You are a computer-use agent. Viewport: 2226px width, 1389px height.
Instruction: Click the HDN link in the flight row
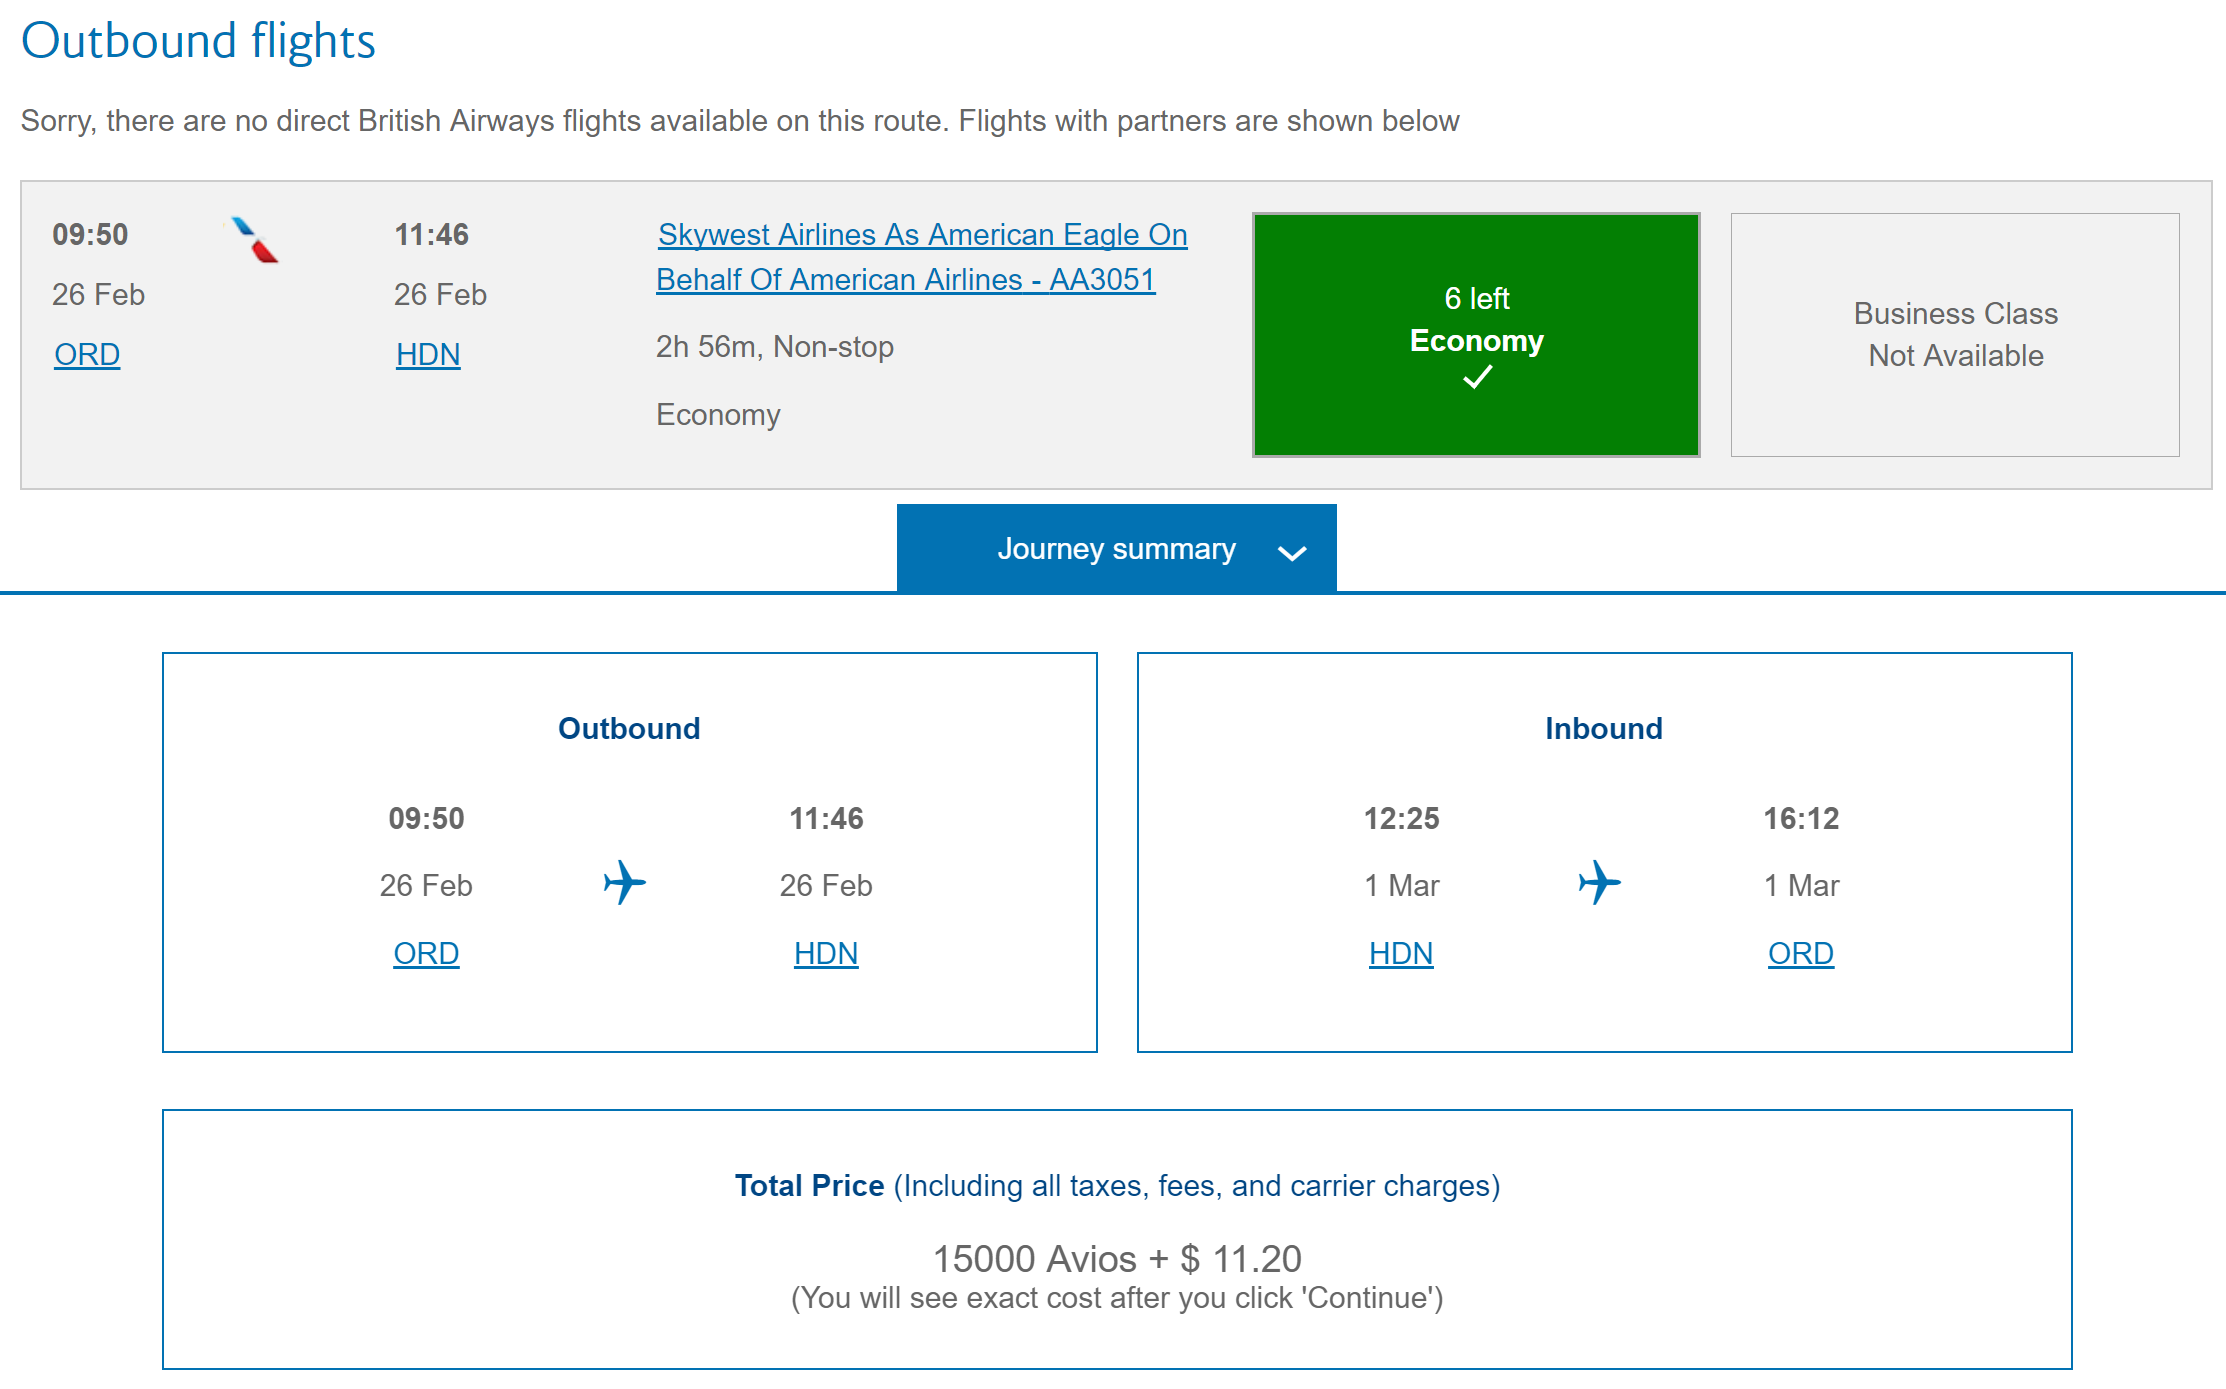pos(428,355)
